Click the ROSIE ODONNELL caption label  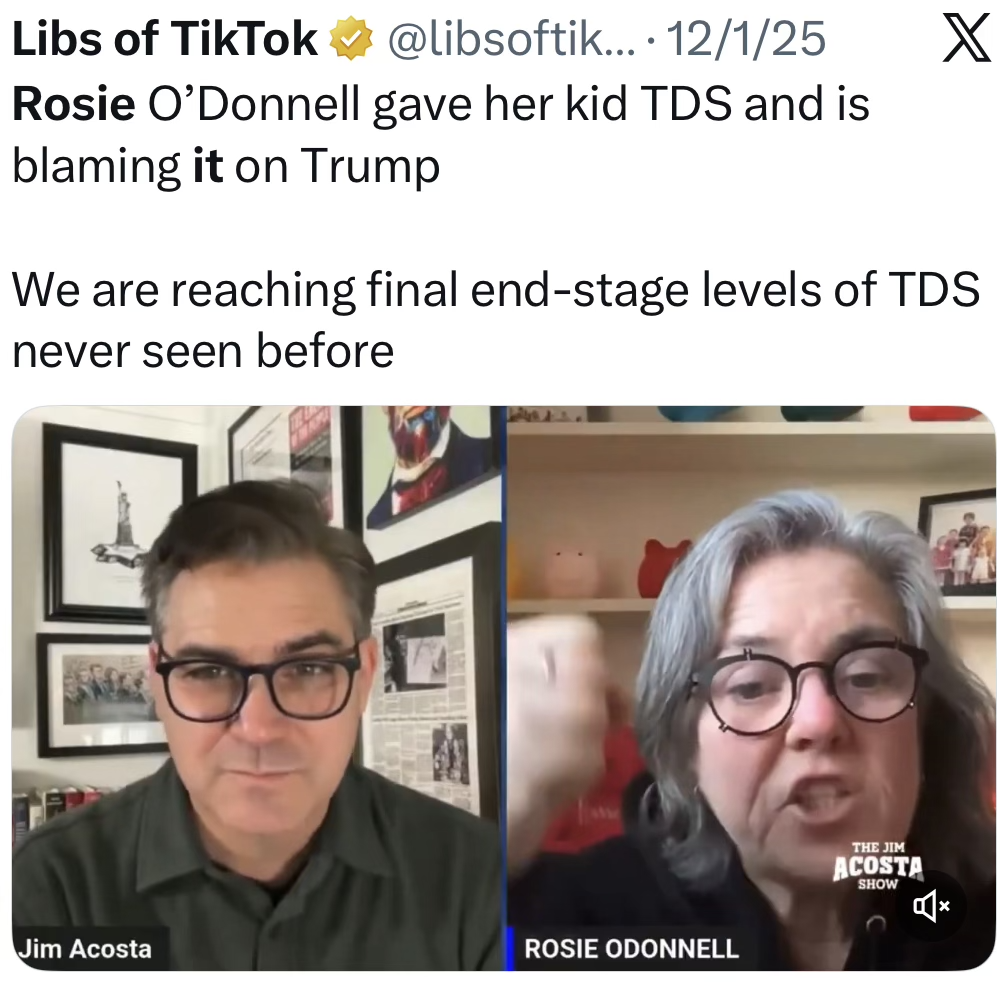click(x=631, y=948)
